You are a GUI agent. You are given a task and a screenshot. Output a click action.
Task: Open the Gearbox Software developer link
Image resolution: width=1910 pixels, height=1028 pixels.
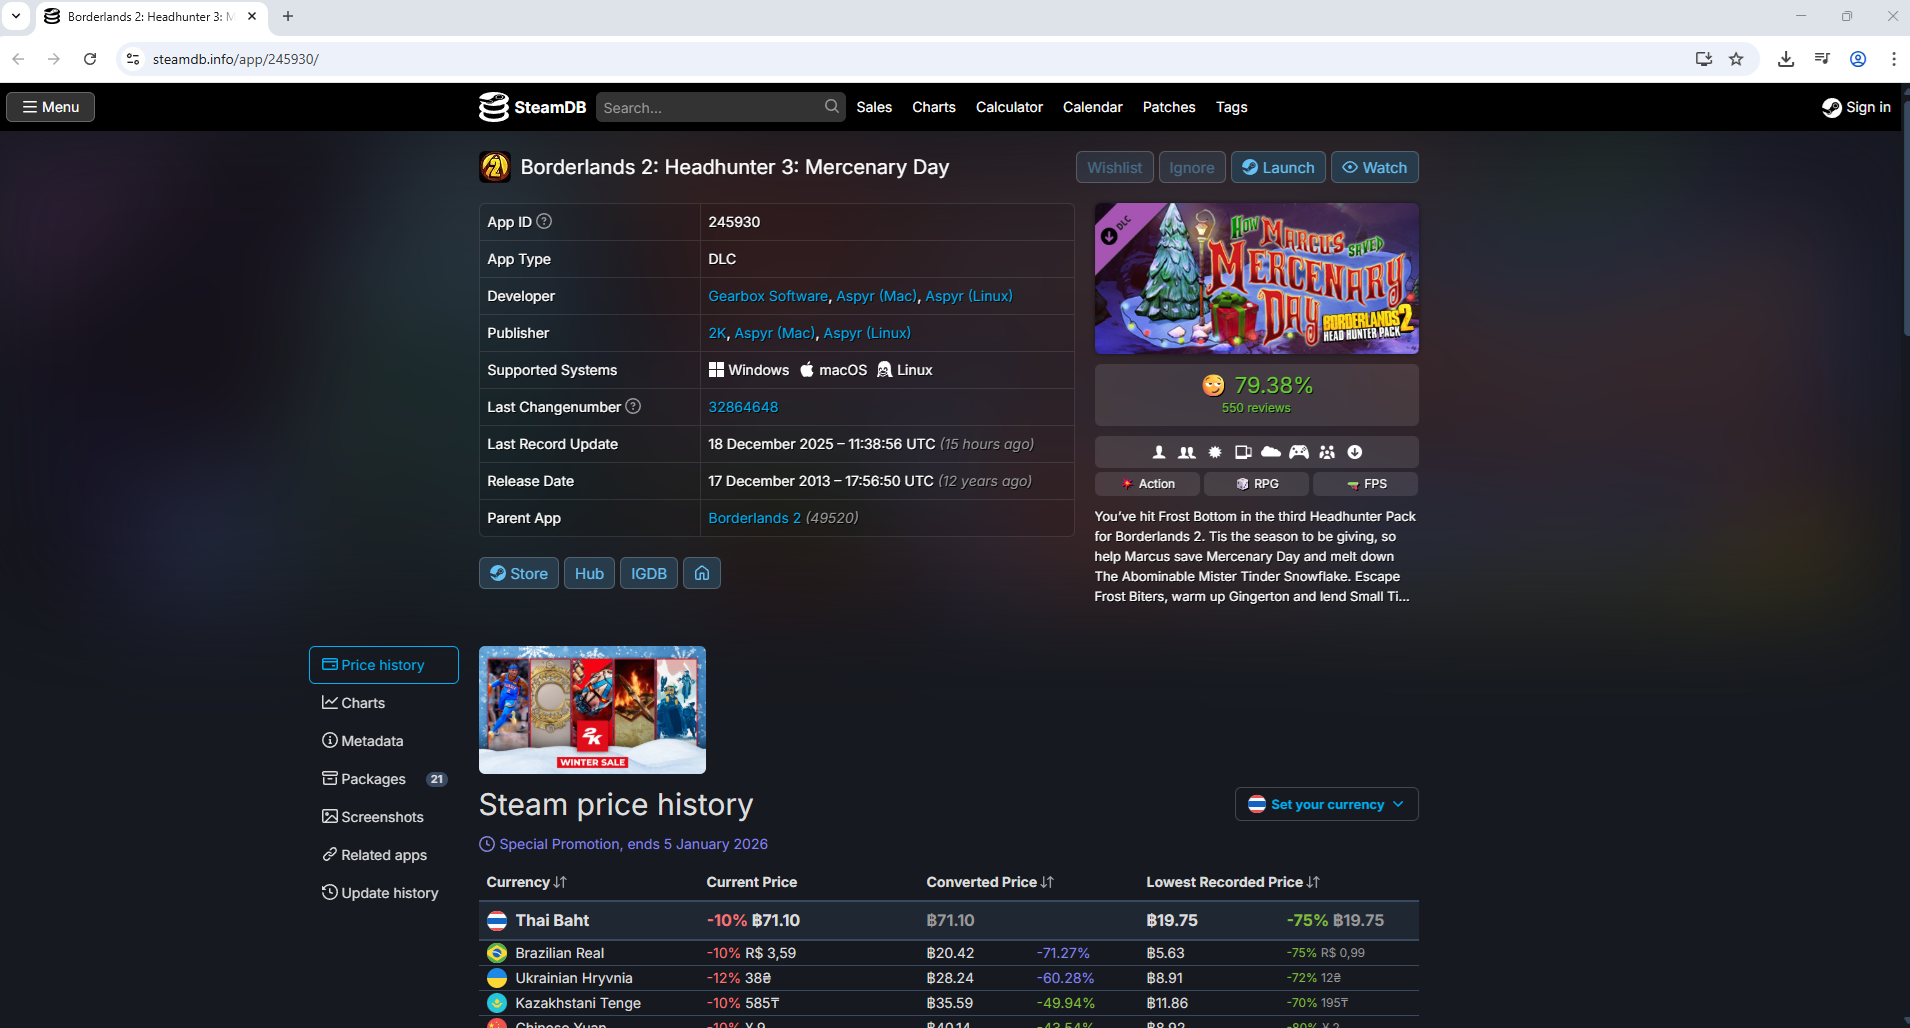(x=768, y=296)
